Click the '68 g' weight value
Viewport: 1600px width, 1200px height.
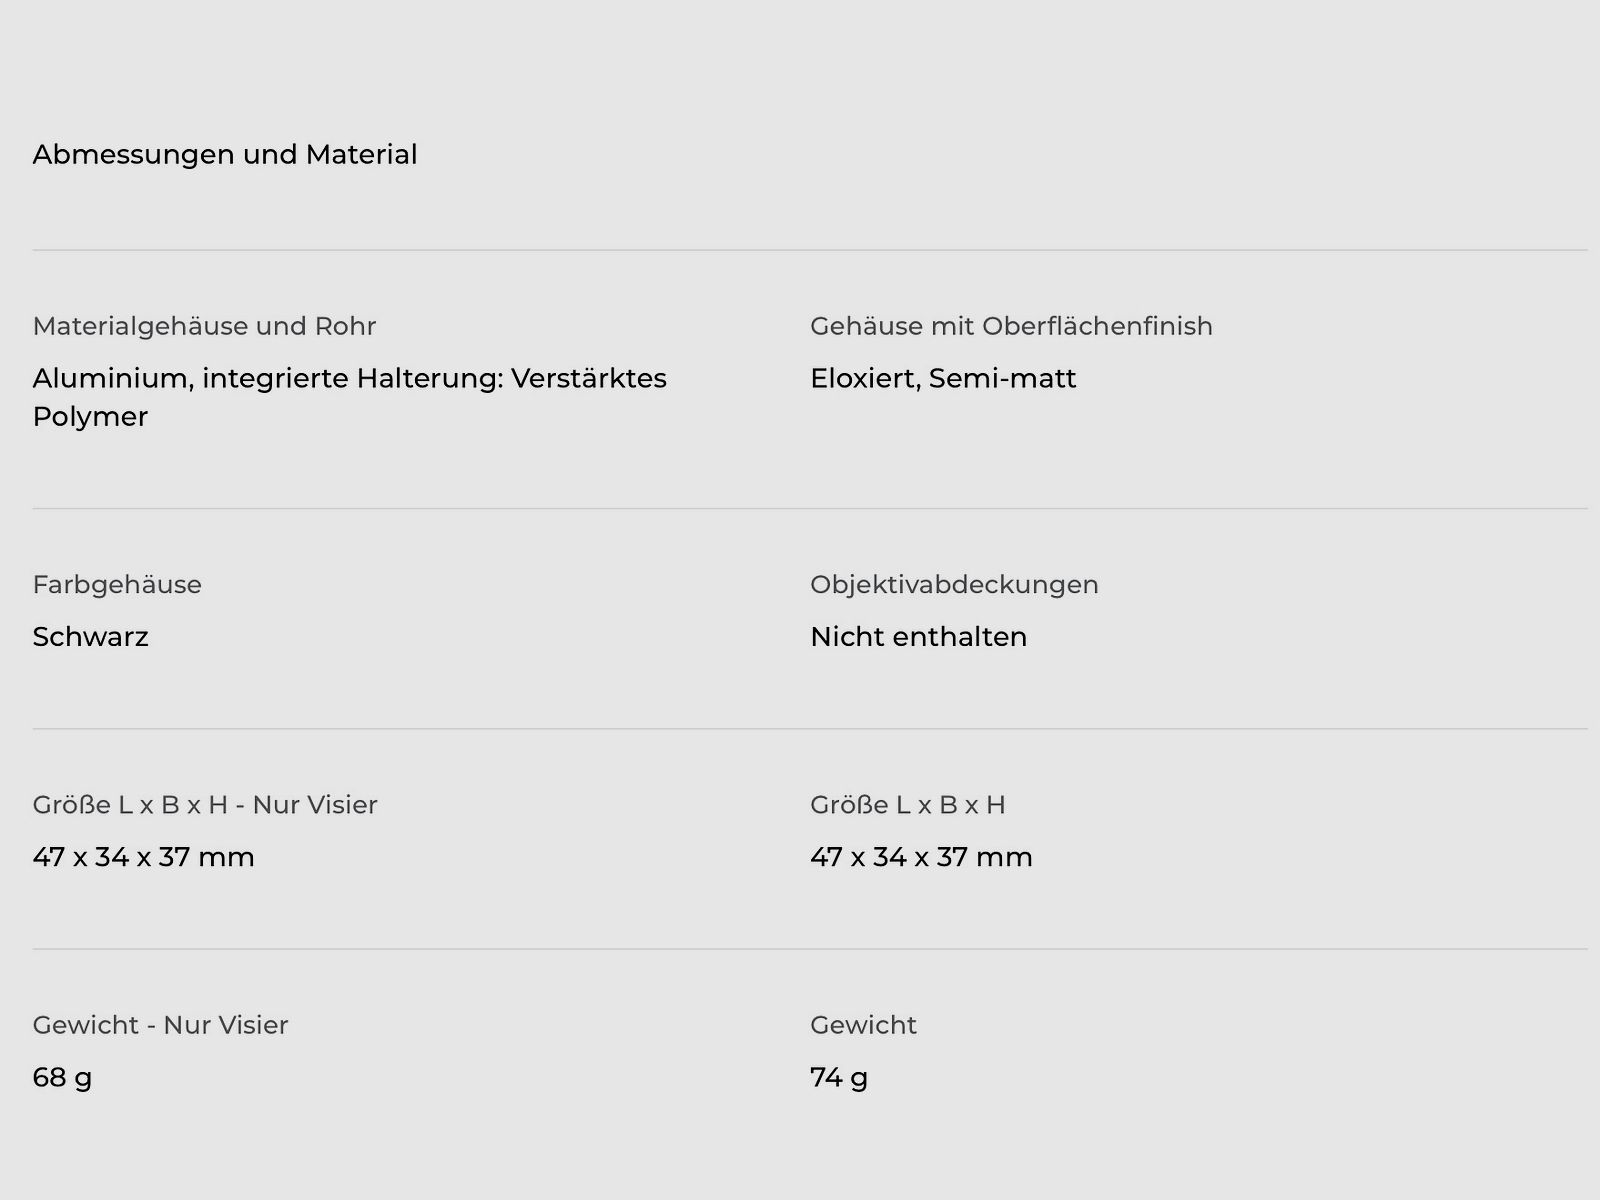(x=62, y=1077)
